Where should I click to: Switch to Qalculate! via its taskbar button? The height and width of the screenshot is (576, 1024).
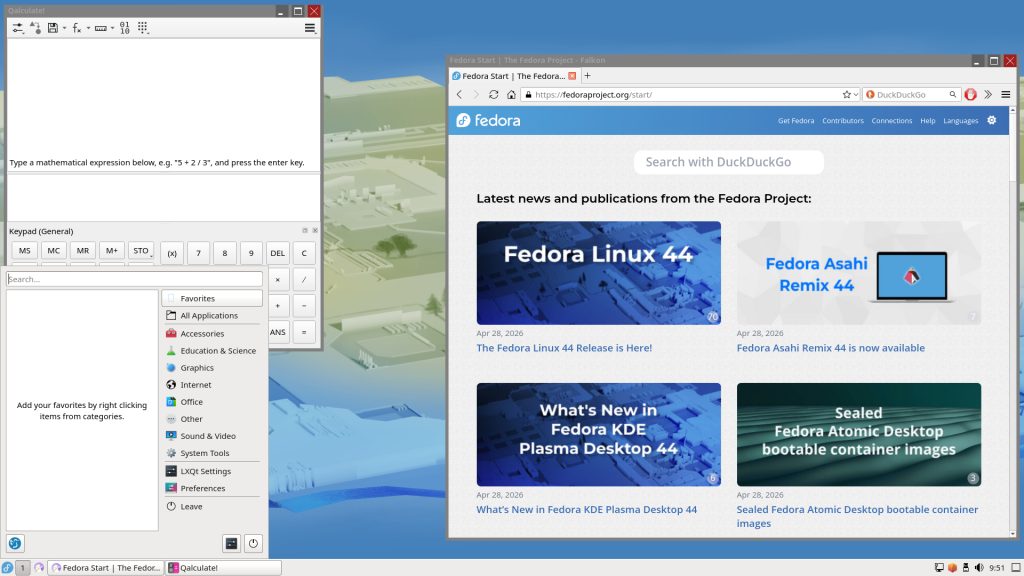pos(223,568)
